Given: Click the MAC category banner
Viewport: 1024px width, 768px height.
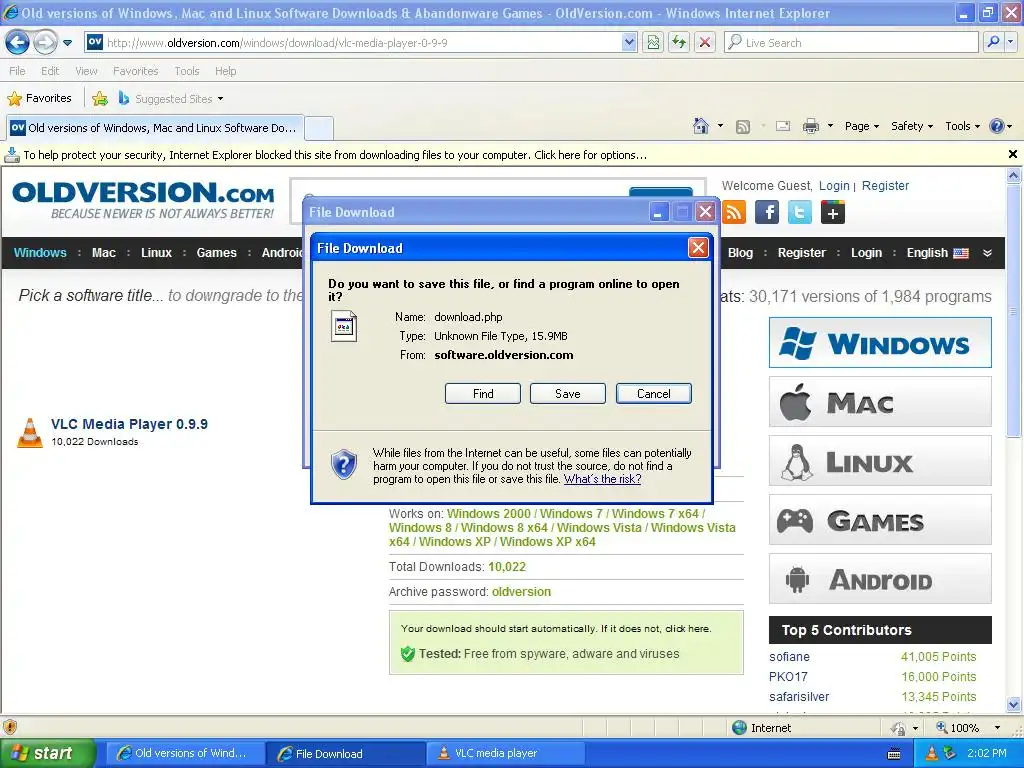Looking at the screenshot, I should tap(880, 402).
